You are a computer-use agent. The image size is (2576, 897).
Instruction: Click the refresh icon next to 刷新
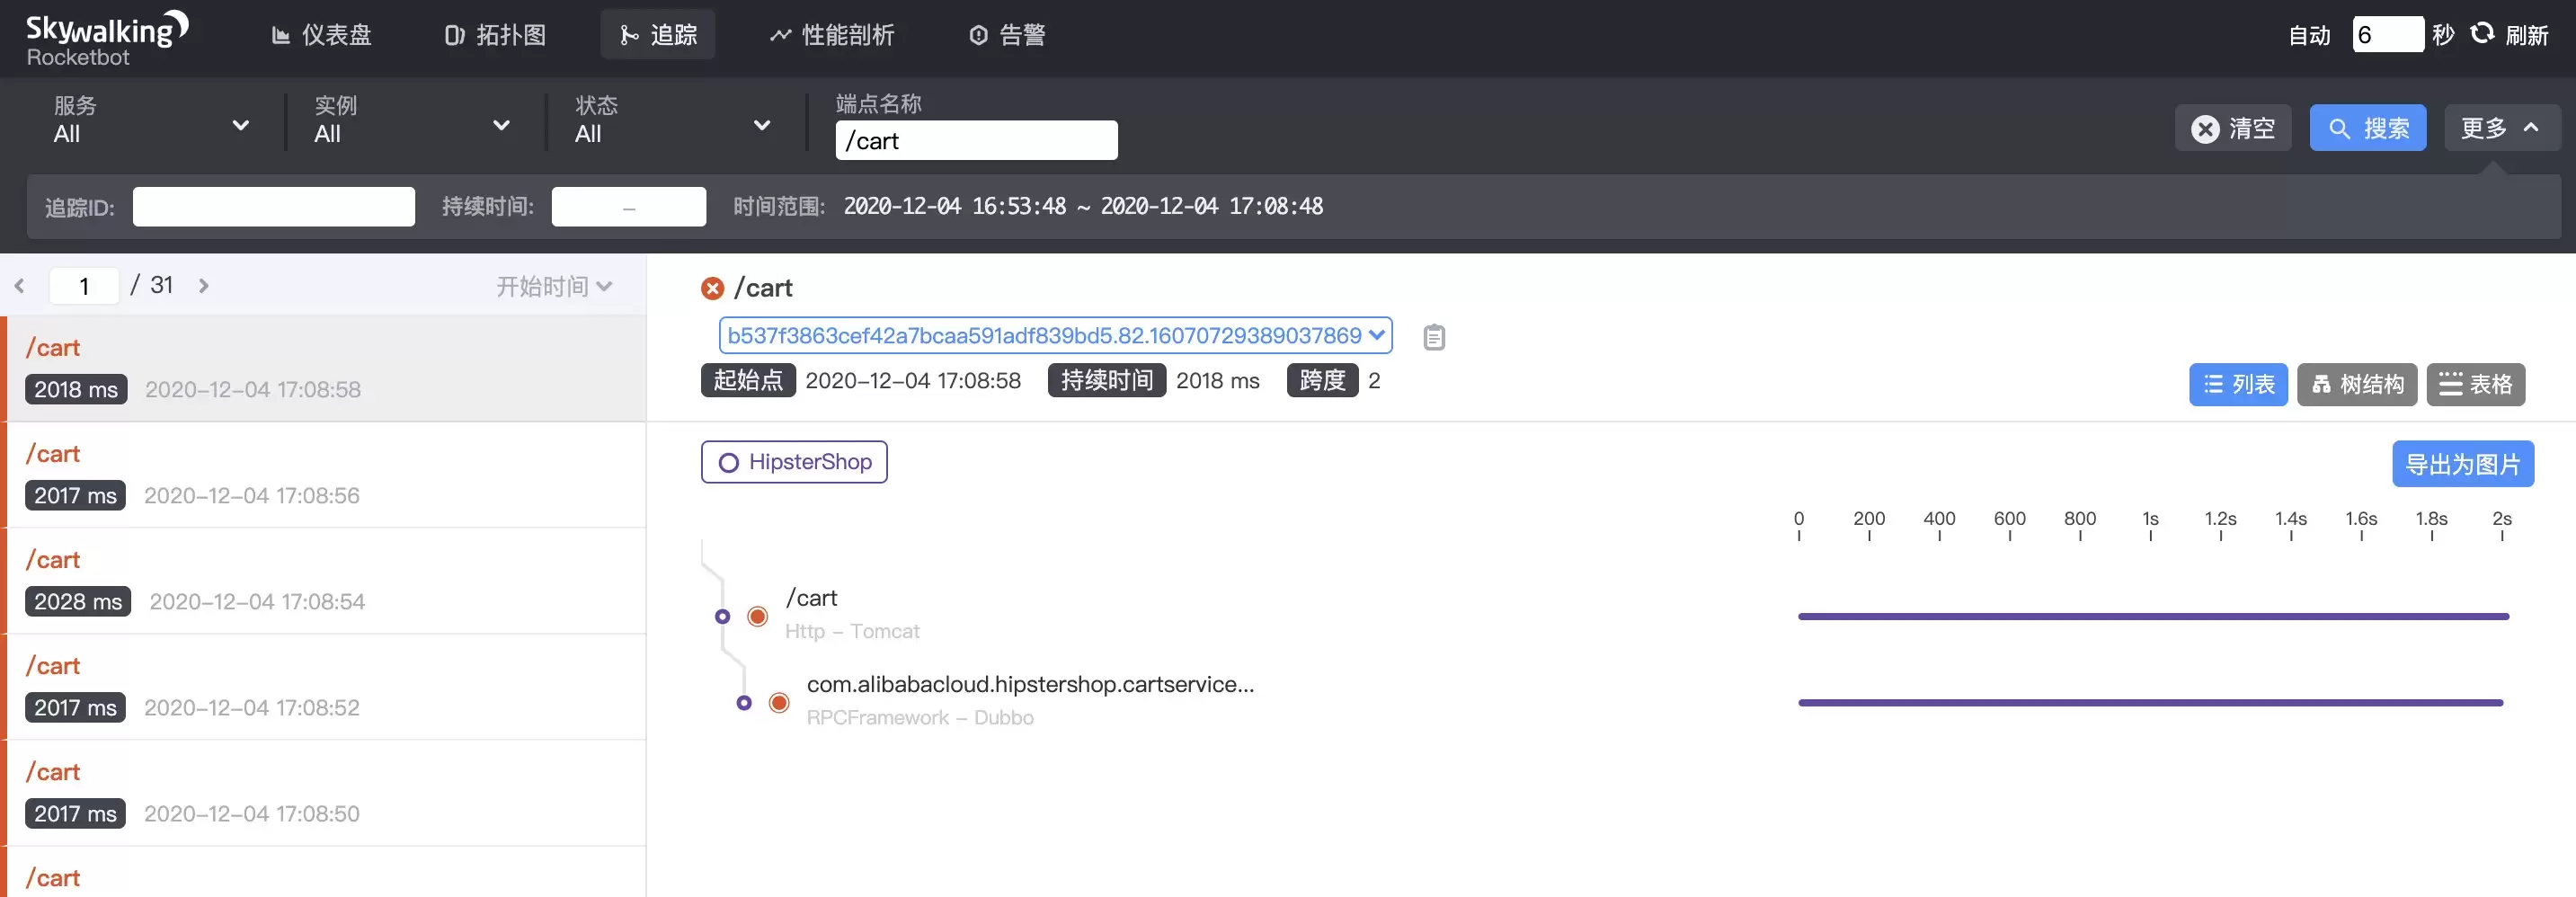[x=2482, y=34]
